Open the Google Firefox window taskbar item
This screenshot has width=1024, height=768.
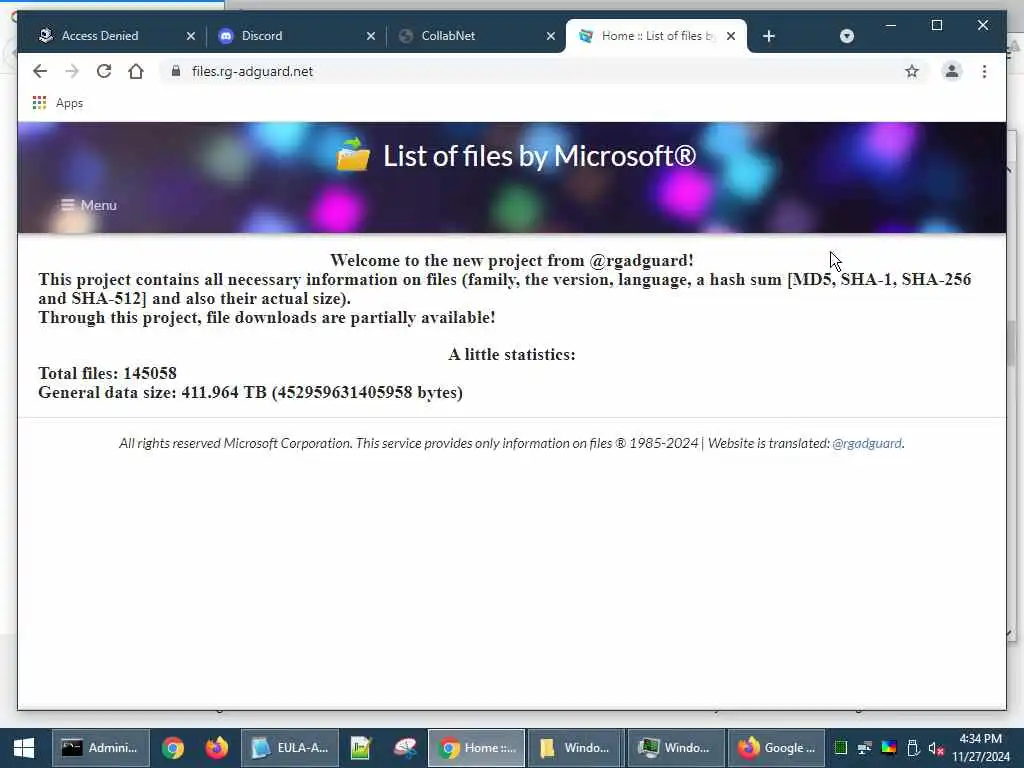776,748
